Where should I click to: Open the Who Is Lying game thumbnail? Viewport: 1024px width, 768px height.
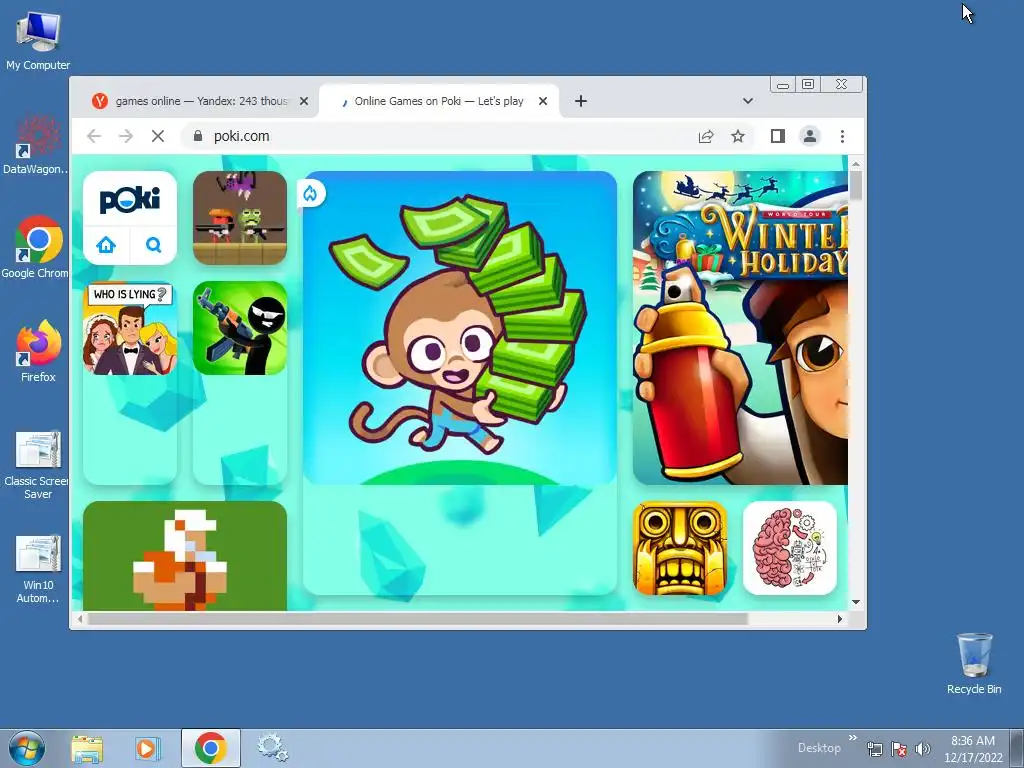point(130,328)
